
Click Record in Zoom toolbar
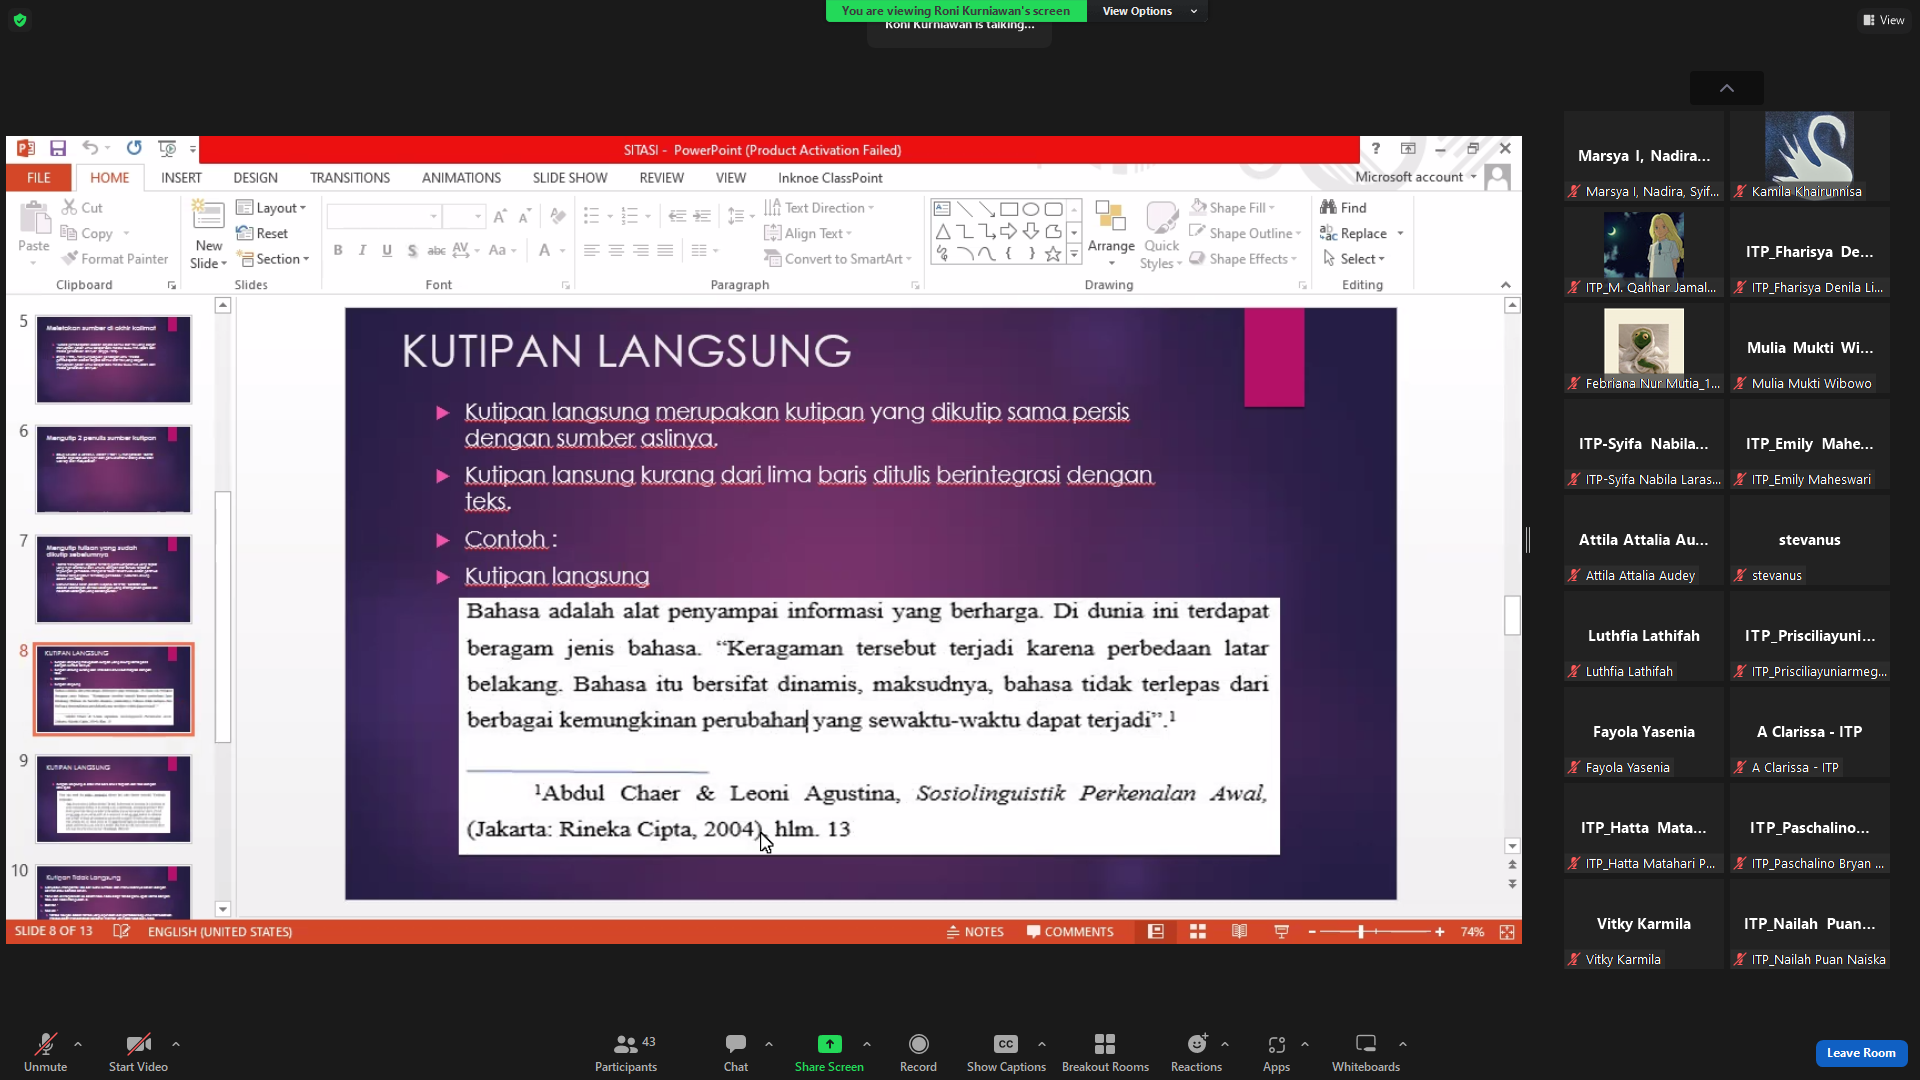click(918, 1052)
